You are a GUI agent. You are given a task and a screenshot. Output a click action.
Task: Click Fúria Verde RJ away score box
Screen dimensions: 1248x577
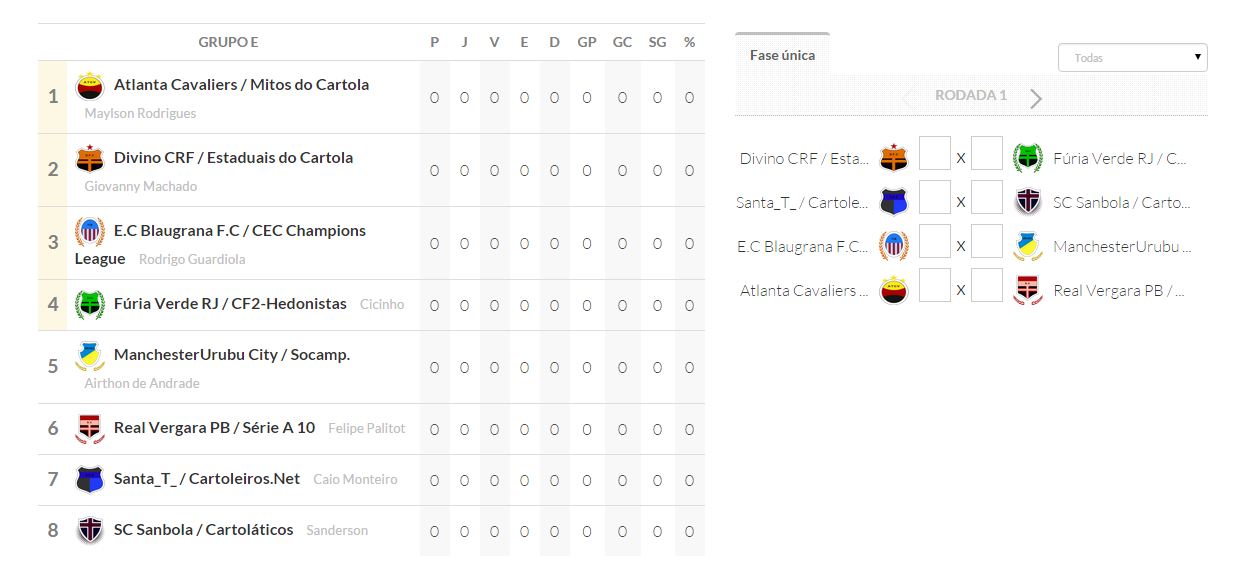(x=987, y=154)
